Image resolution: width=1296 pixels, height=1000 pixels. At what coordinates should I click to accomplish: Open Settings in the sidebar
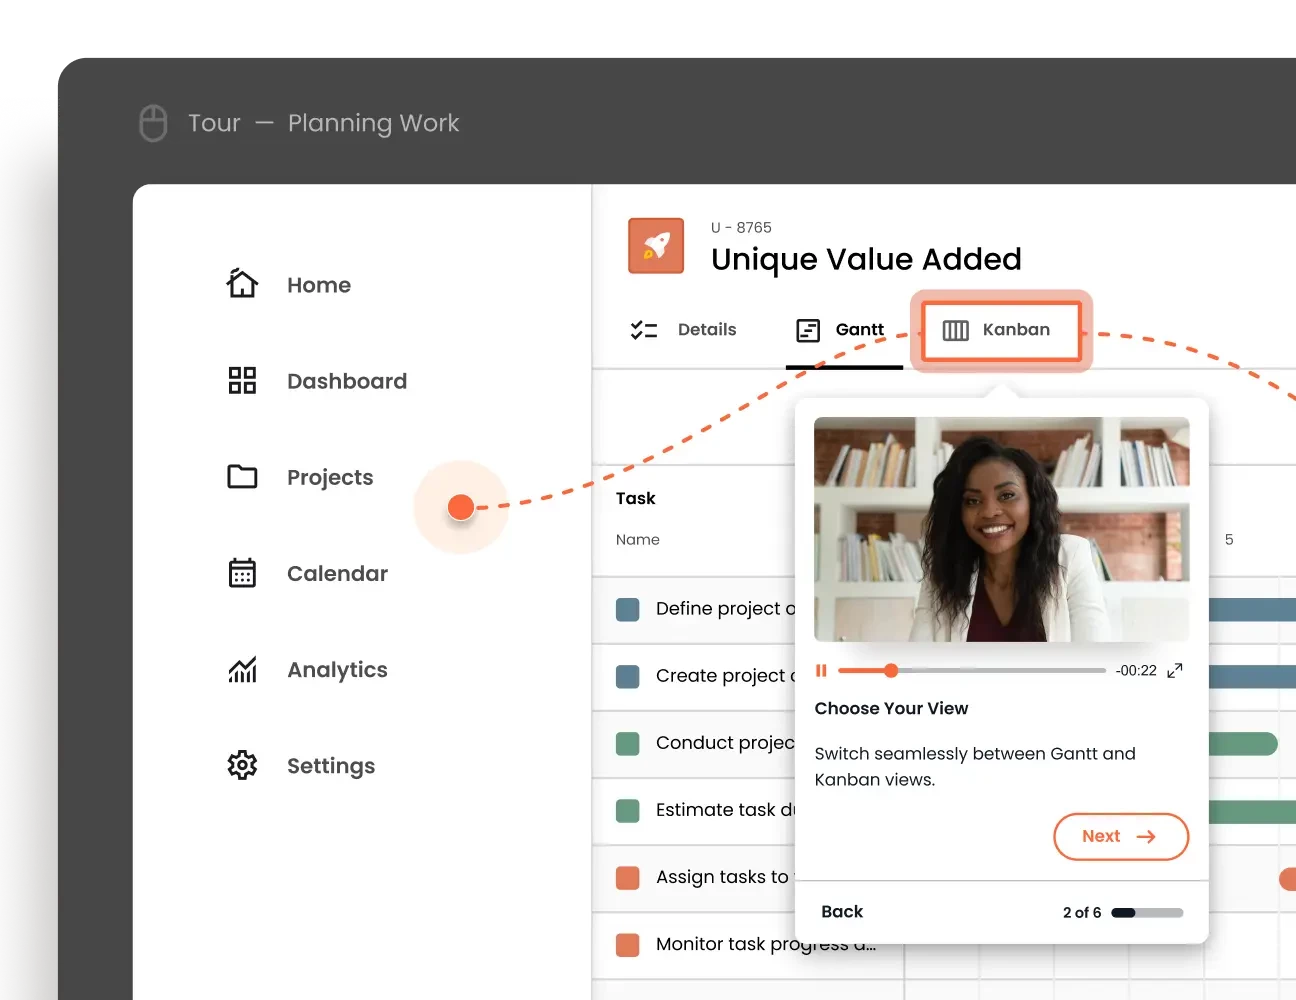tap(301, 765)
